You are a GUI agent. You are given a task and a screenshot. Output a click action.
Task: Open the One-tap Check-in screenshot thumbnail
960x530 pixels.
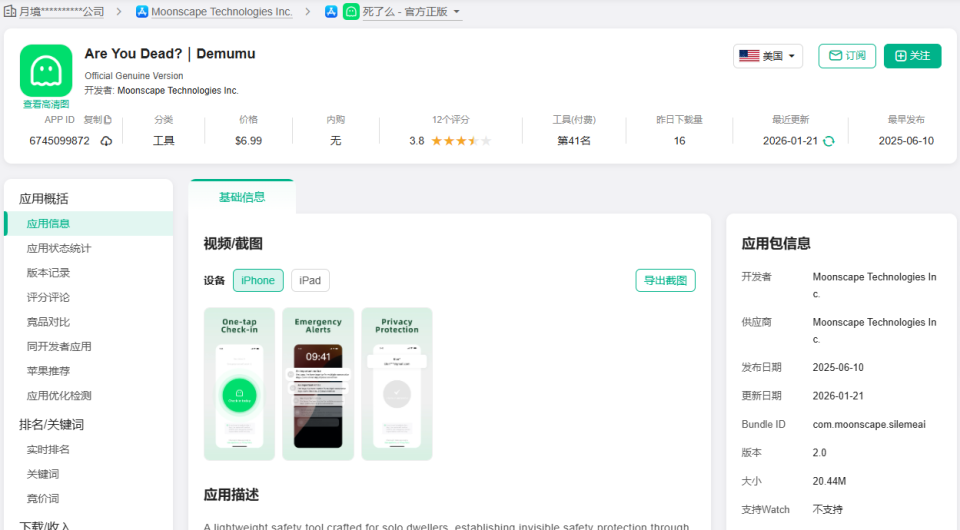tap(239, 384)
